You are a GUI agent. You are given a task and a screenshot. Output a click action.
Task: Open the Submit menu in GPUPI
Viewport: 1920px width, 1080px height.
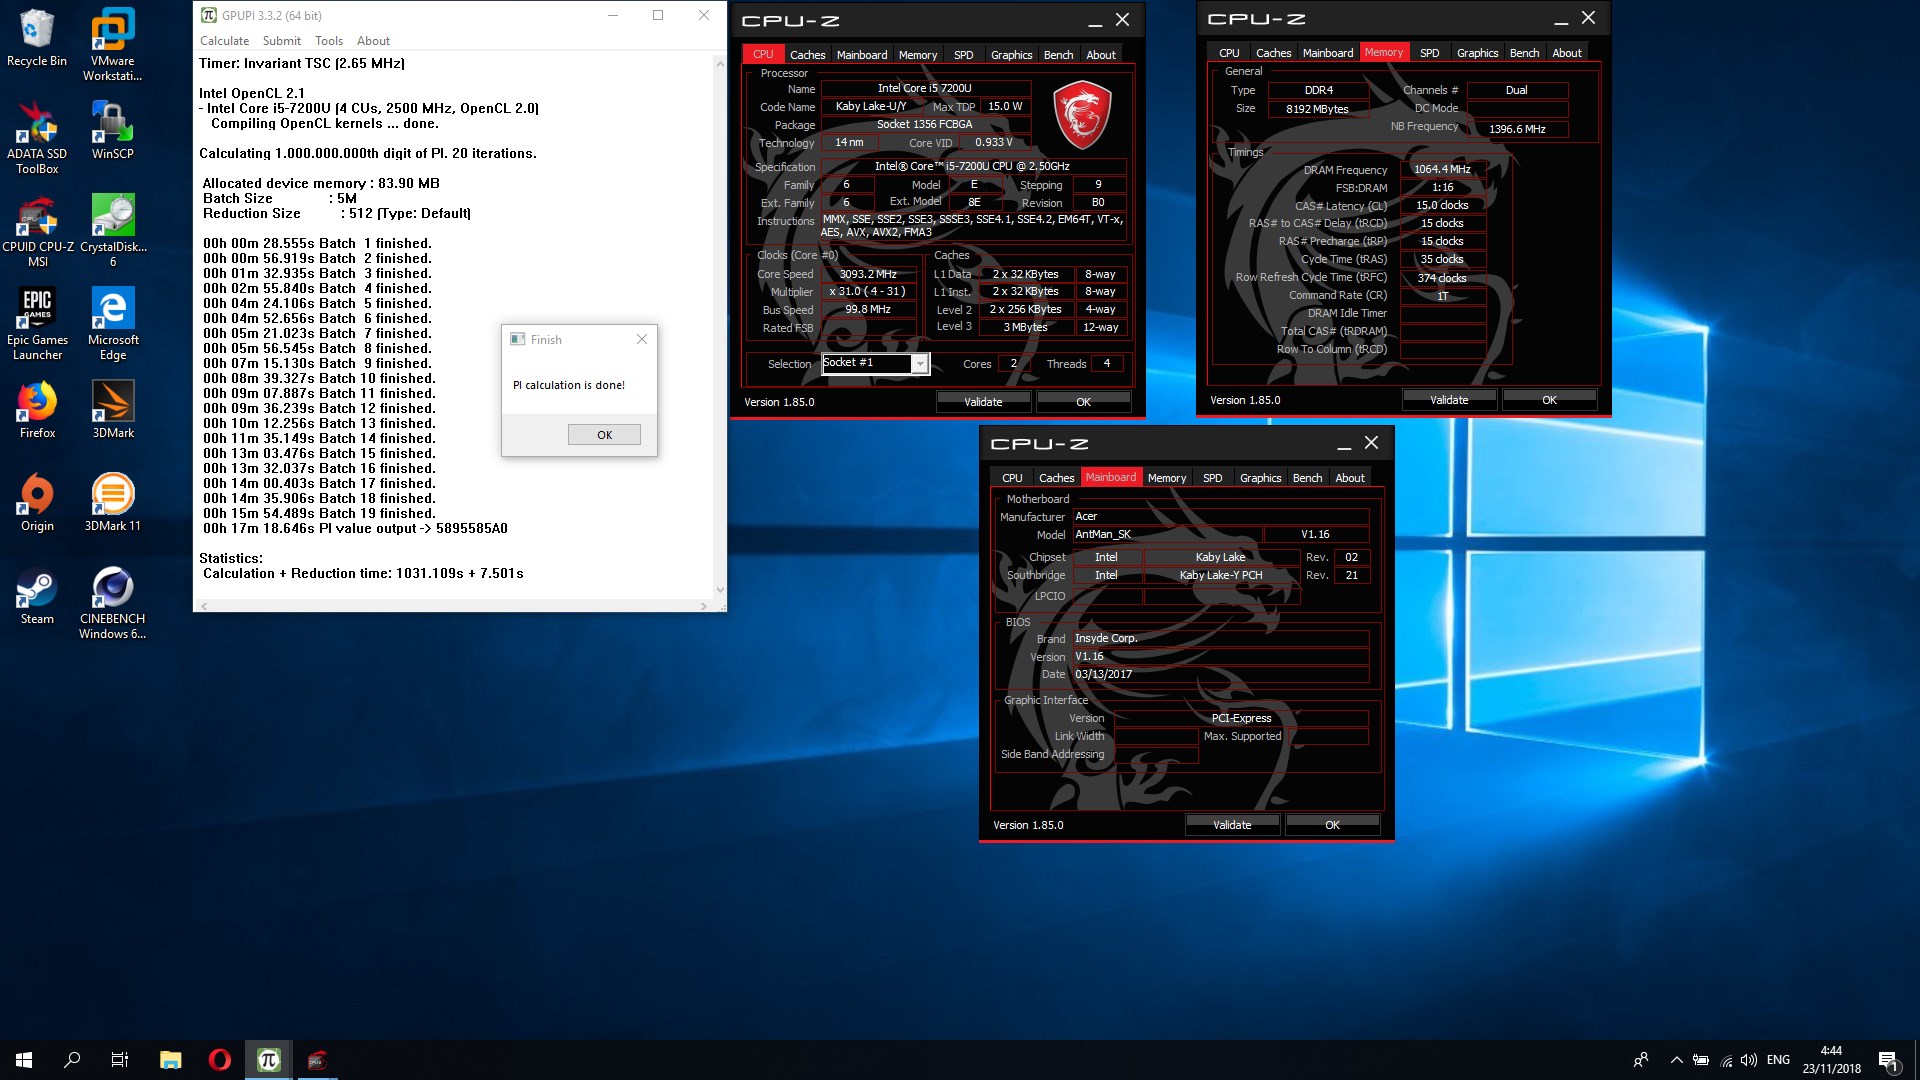[x=282, y=41]
